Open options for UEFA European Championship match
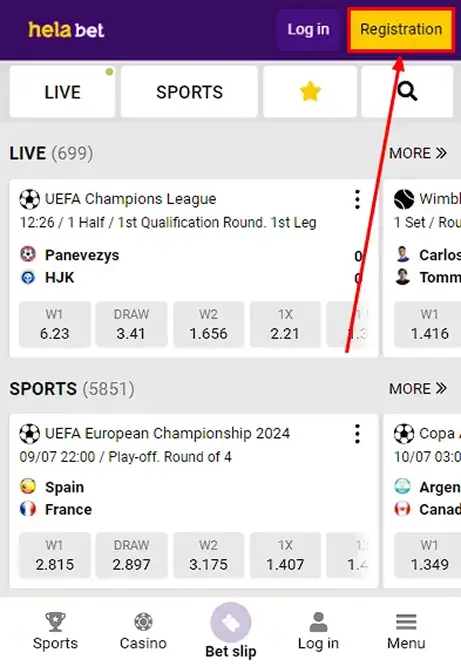 click(357, 433)
